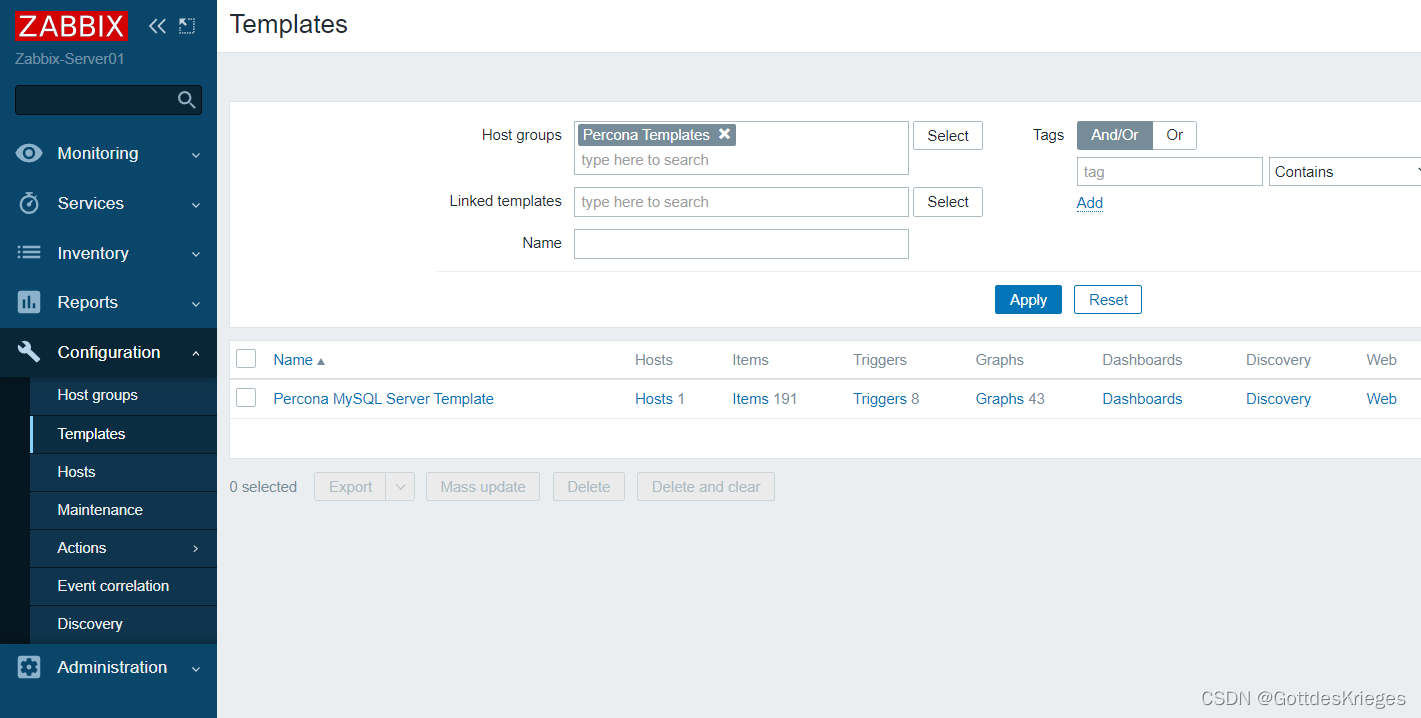Tick the select-all checkbox in table header

tap(246, 359)
